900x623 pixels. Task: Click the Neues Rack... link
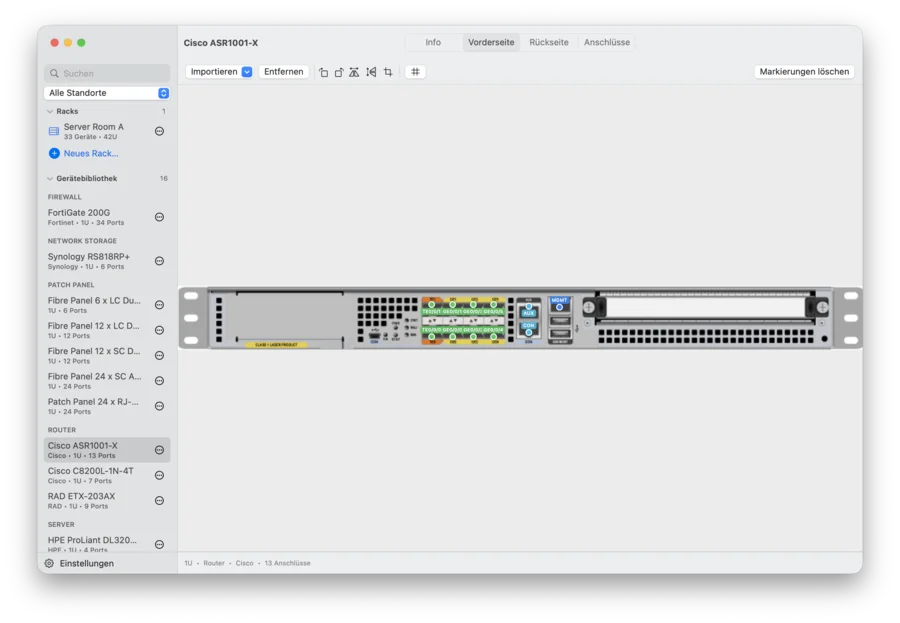click(x=91, y=153)
